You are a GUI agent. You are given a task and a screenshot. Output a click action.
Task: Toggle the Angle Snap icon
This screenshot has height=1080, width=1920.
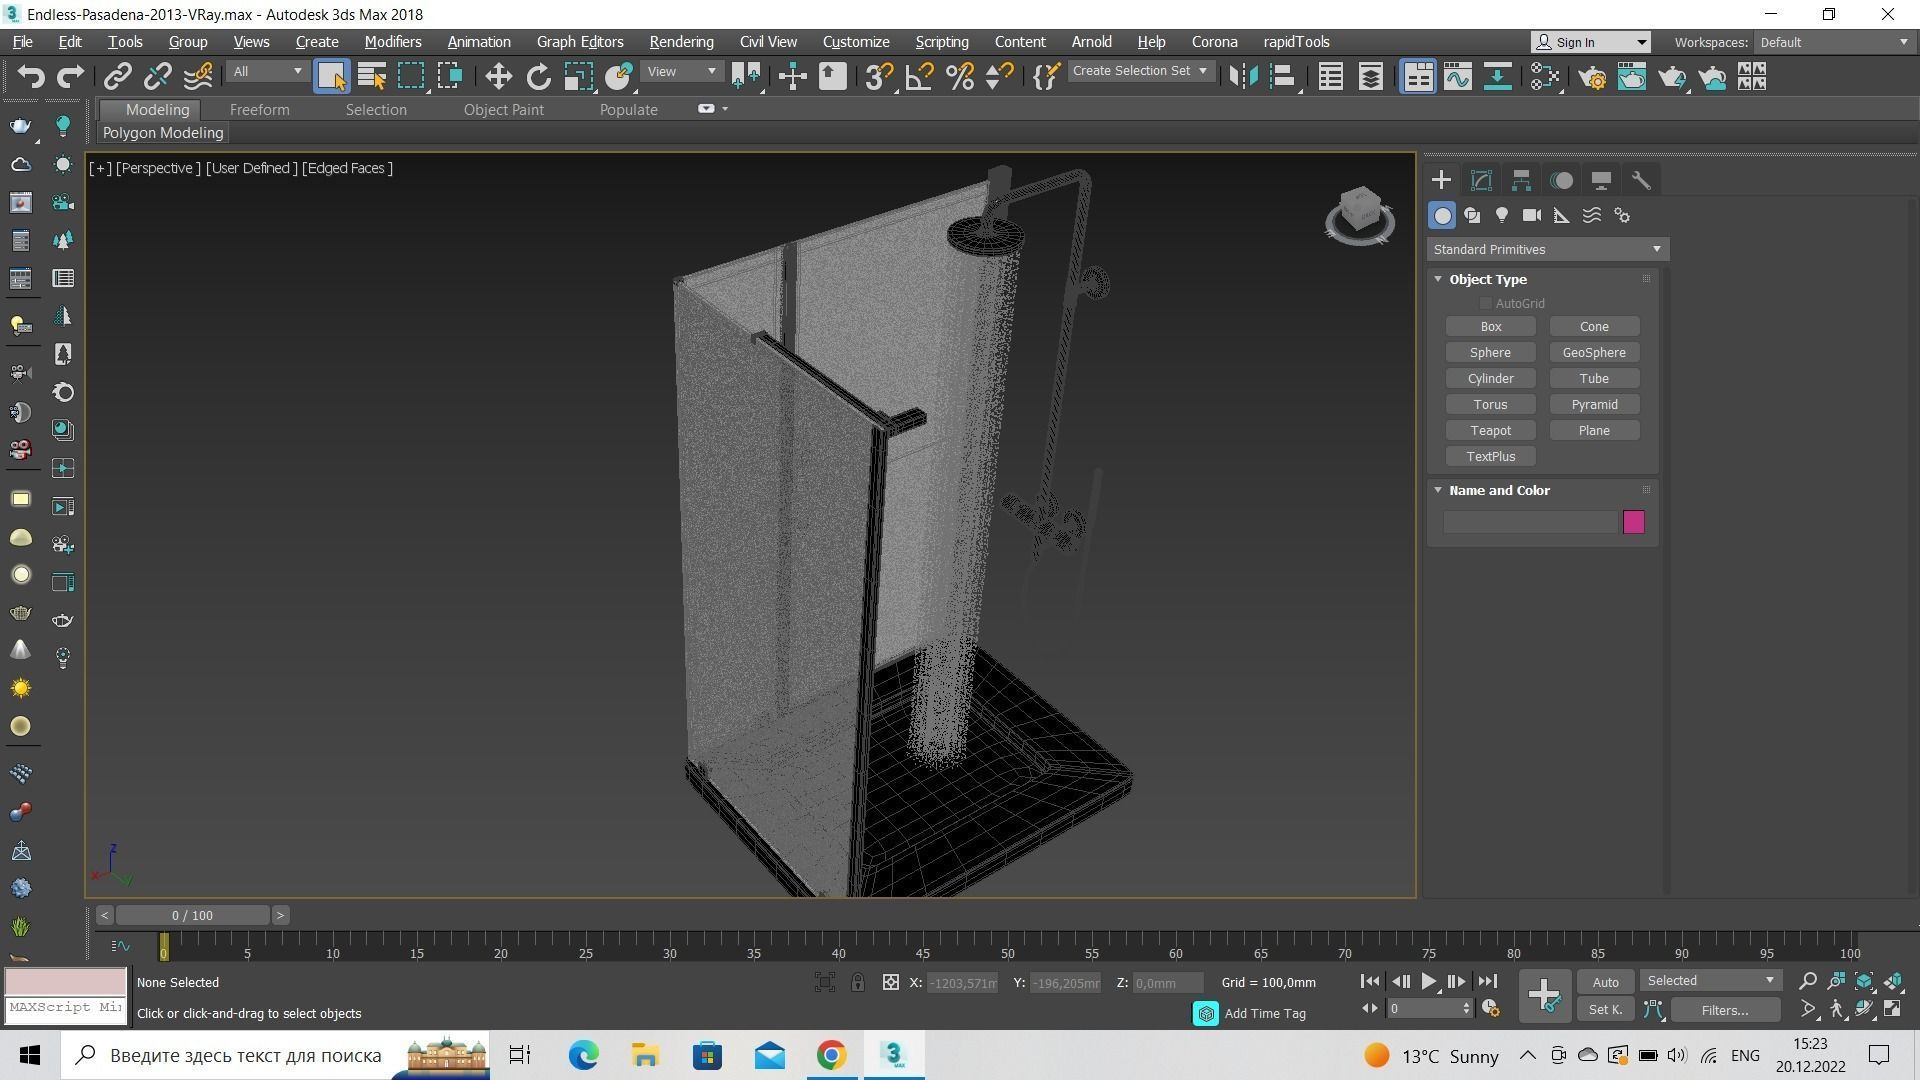(x=919, y=77)
